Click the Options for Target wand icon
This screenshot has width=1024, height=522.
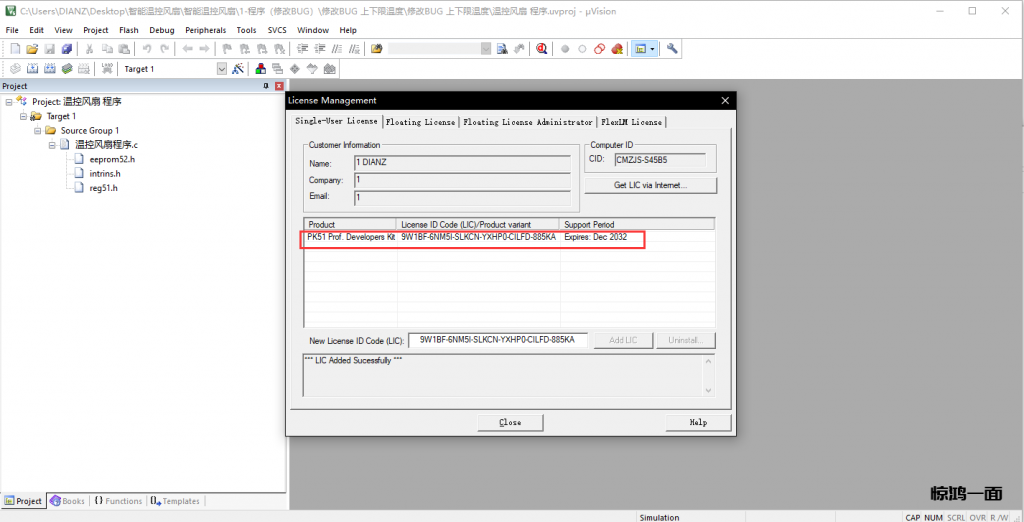[x=238, y=69]
